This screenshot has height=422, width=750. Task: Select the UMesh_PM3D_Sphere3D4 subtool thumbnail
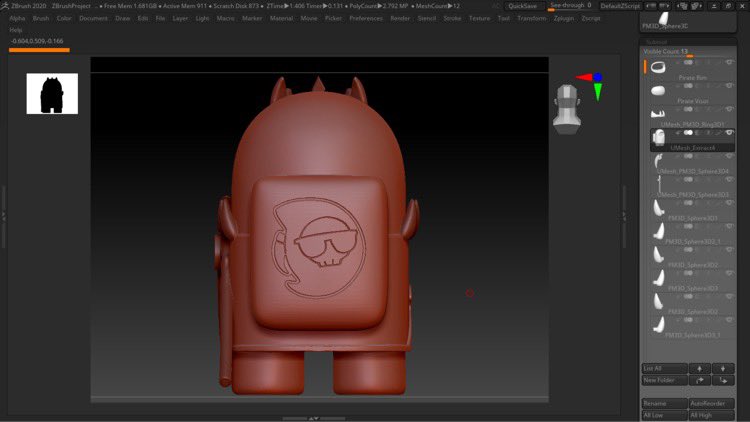tap(658, 161)
